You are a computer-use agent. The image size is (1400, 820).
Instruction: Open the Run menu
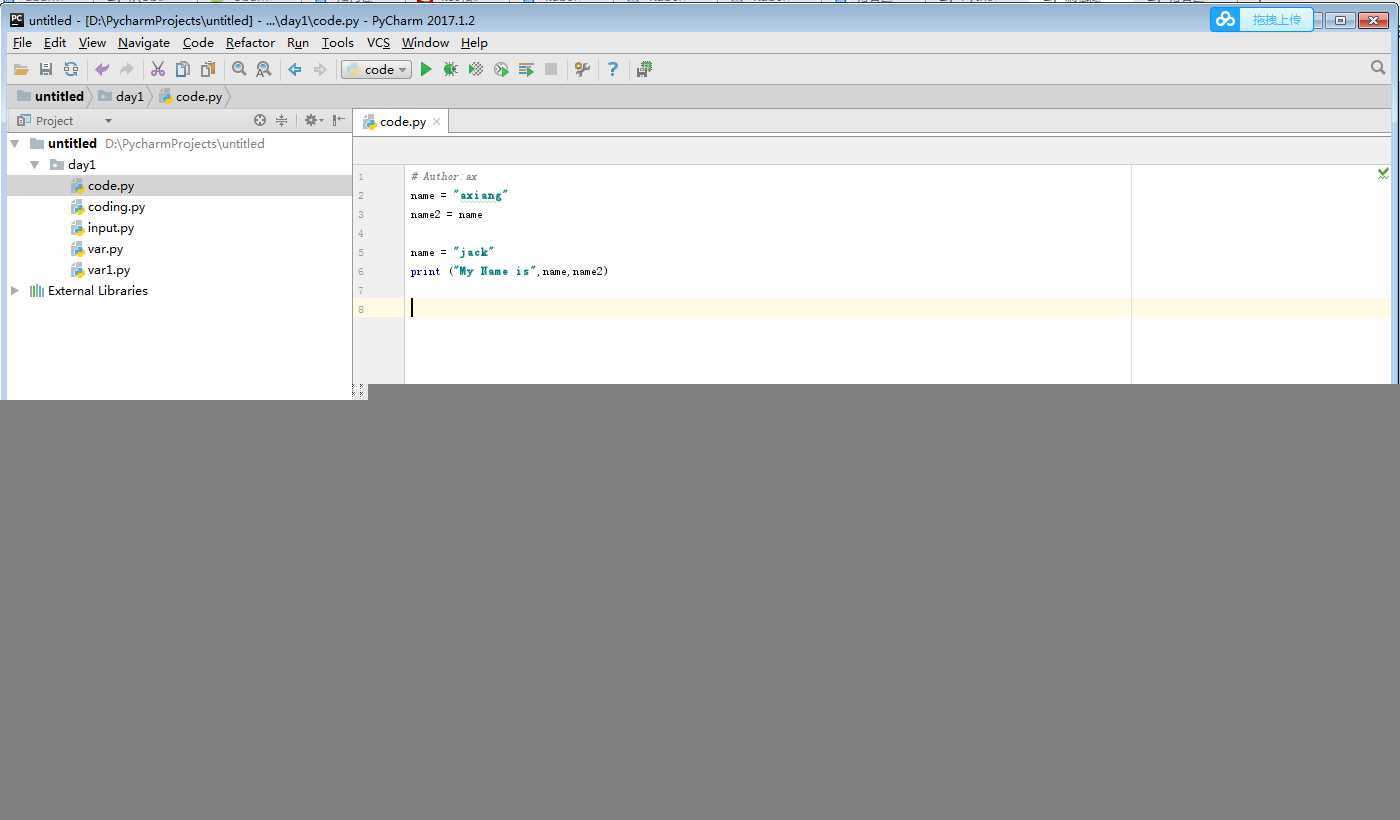tap(298, 43)
